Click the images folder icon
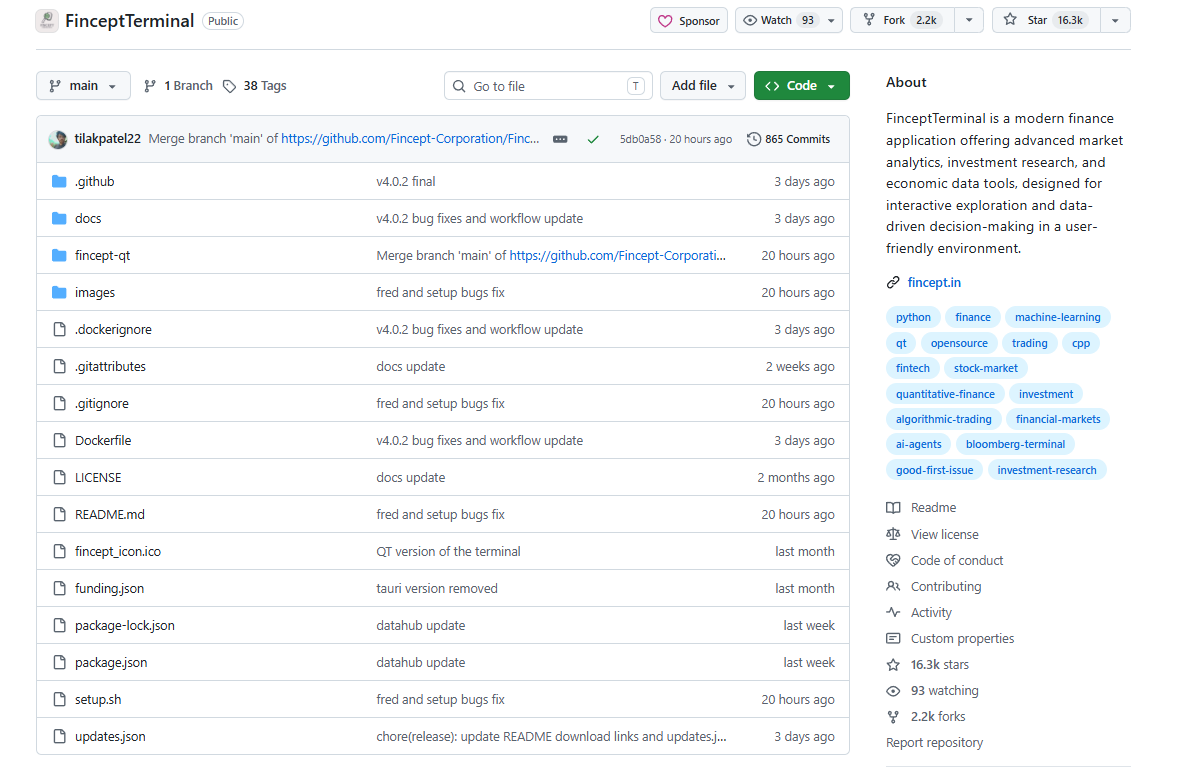This screenshot has height=770, width=1177. (x=59, y=292)
